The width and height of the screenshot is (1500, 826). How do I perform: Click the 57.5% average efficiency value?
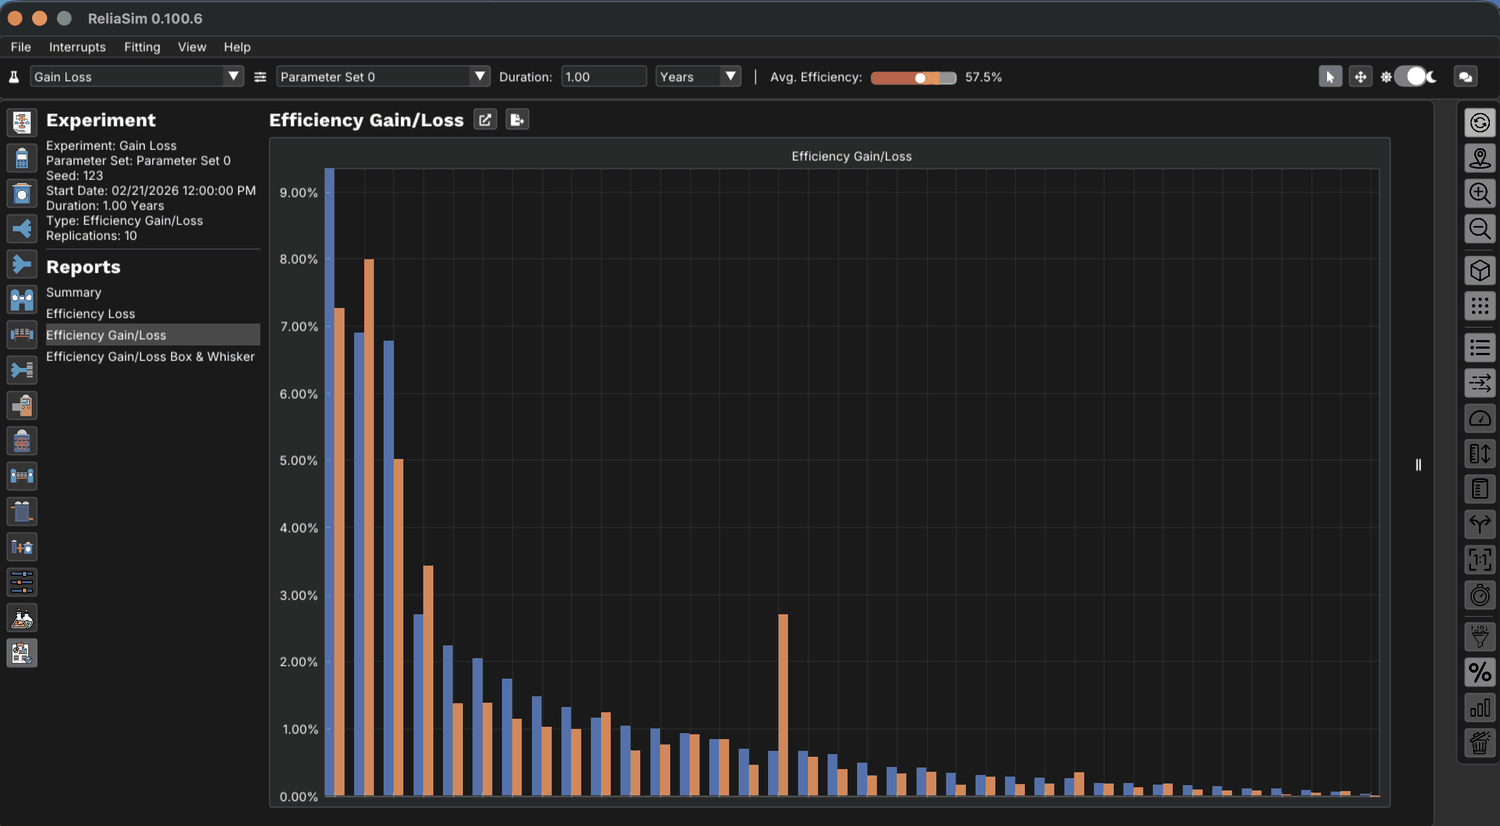(x=984, y=77)
